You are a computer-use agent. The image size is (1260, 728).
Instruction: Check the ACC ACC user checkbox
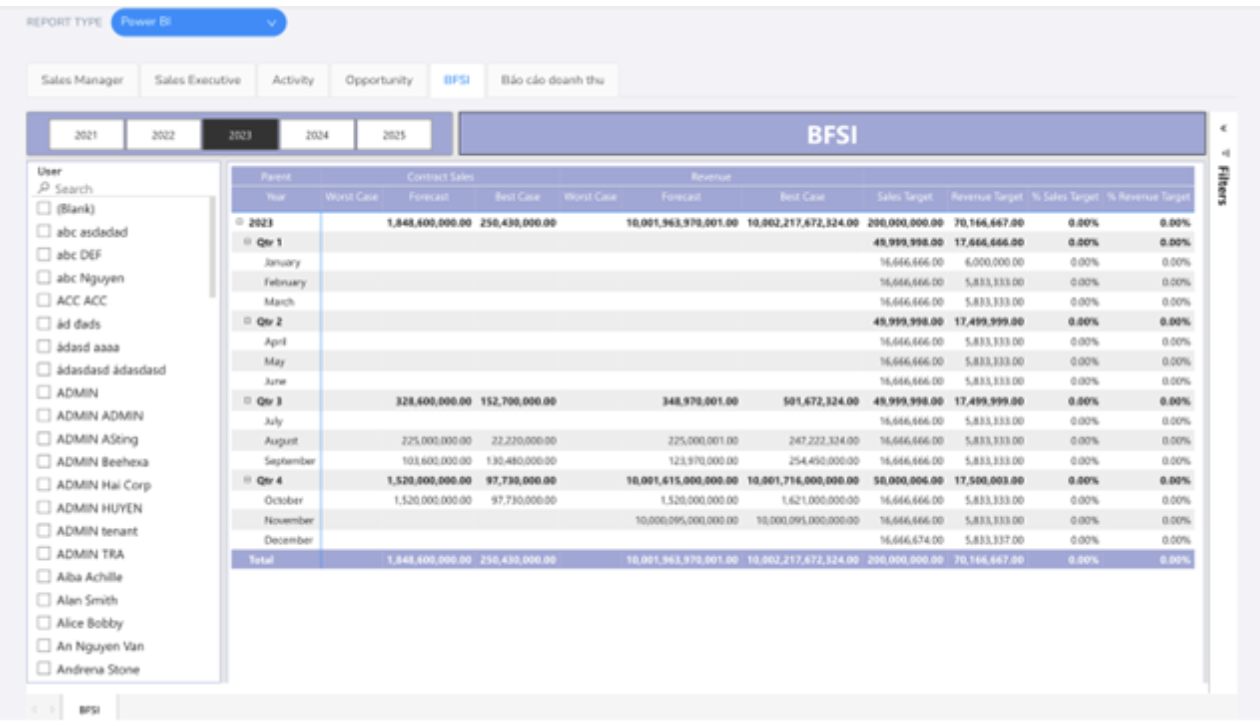click(x=43, y=301)
